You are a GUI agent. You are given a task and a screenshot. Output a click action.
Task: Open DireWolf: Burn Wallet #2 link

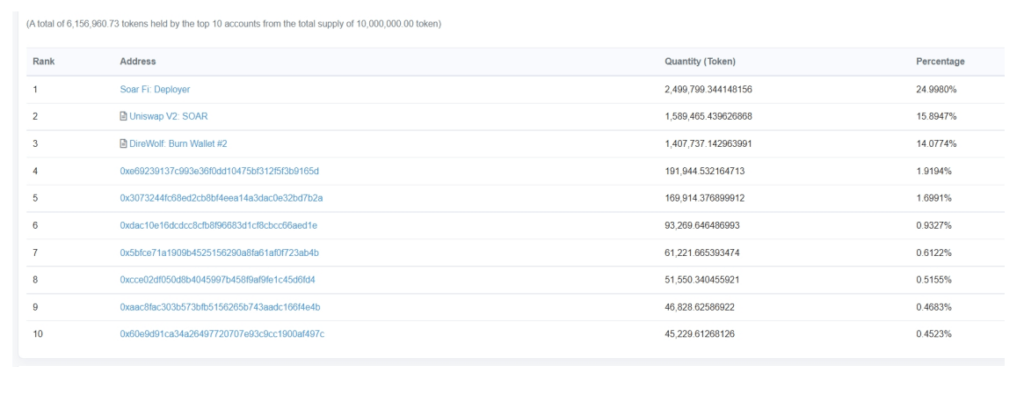click(178, 144)
